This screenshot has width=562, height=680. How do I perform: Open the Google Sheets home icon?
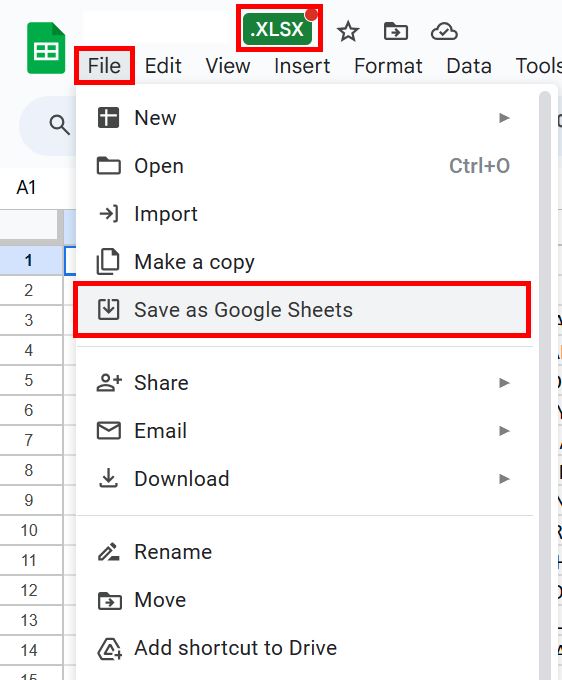pos(46,48)
